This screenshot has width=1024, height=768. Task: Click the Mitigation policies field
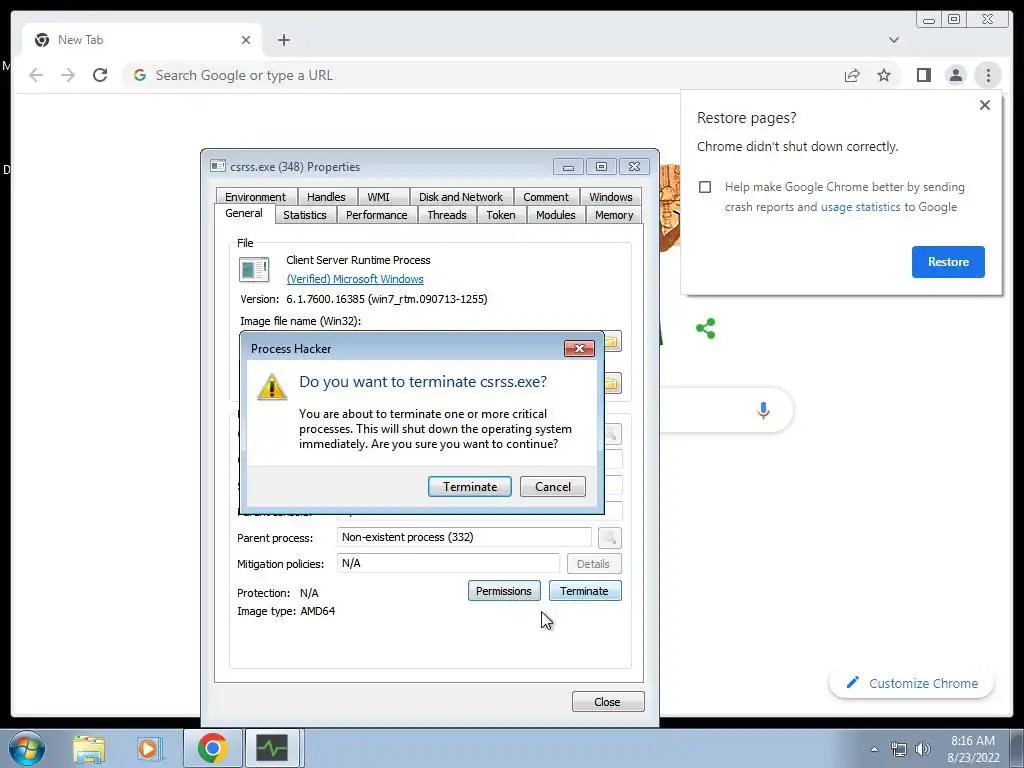[448, 563]
